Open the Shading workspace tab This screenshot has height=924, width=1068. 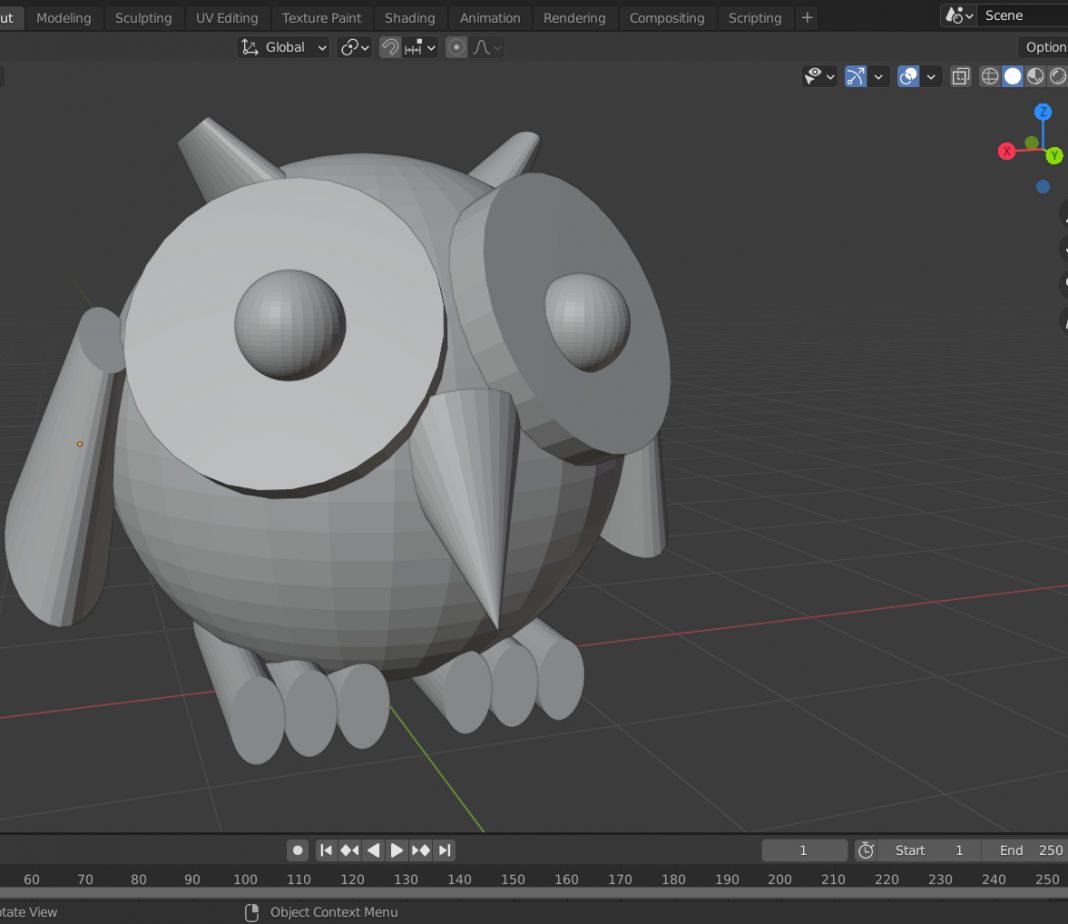[410, 18]
